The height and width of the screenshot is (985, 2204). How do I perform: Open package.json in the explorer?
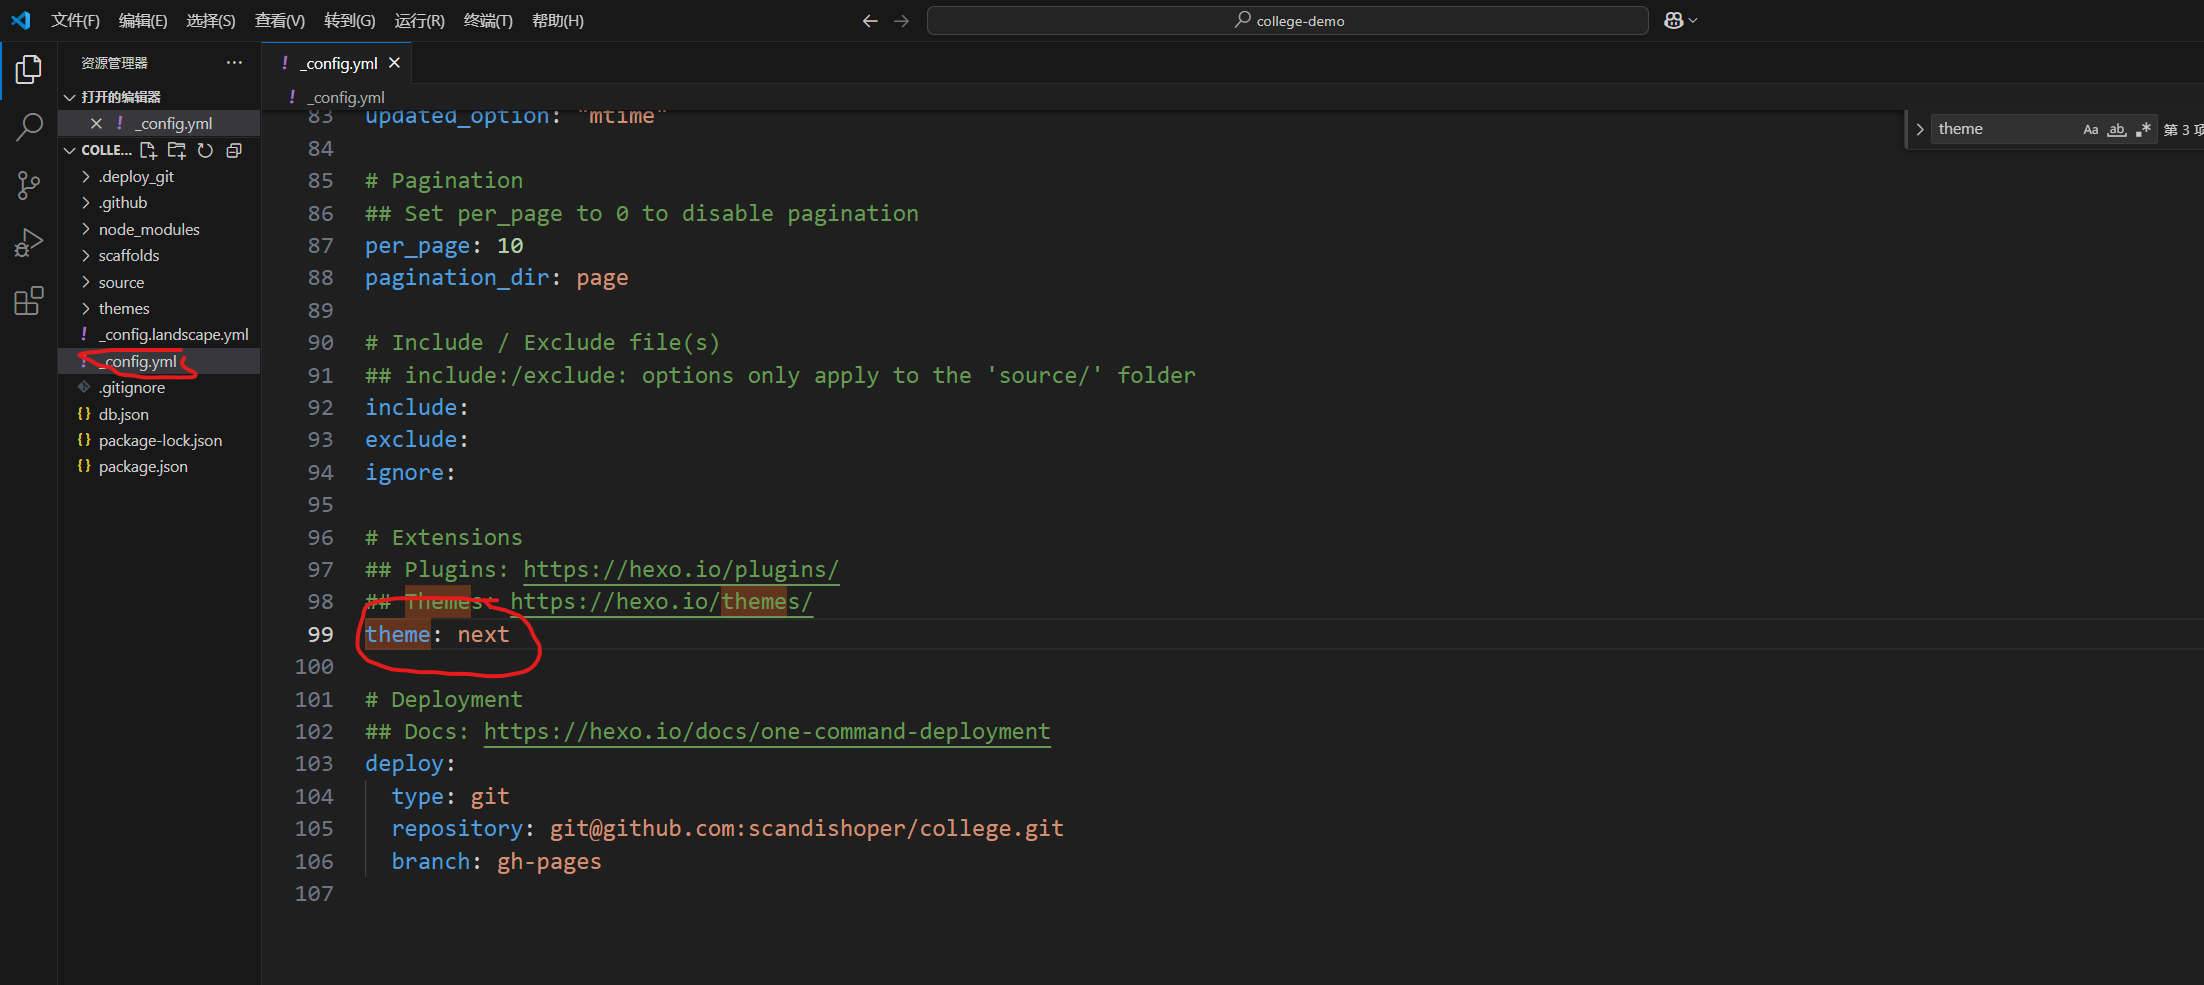(x=143, y=466)
